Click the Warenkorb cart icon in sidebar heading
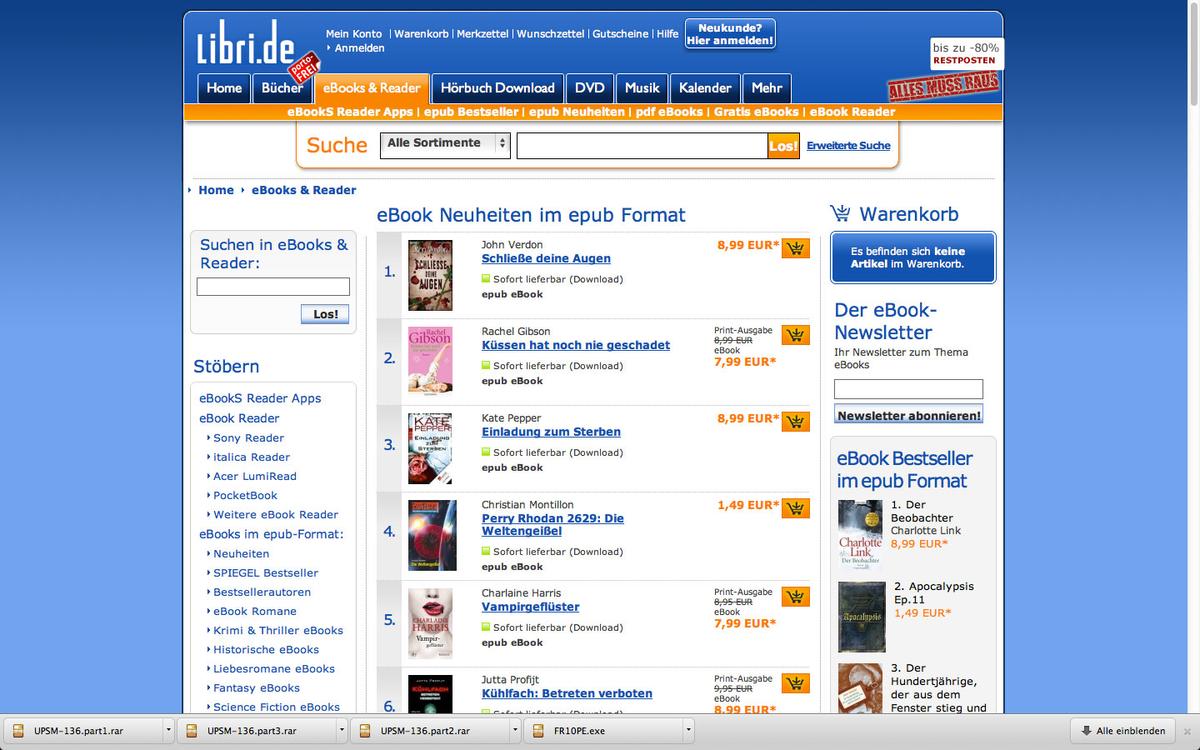This screenshot has height=750, width=1200. tap(840, 213)
